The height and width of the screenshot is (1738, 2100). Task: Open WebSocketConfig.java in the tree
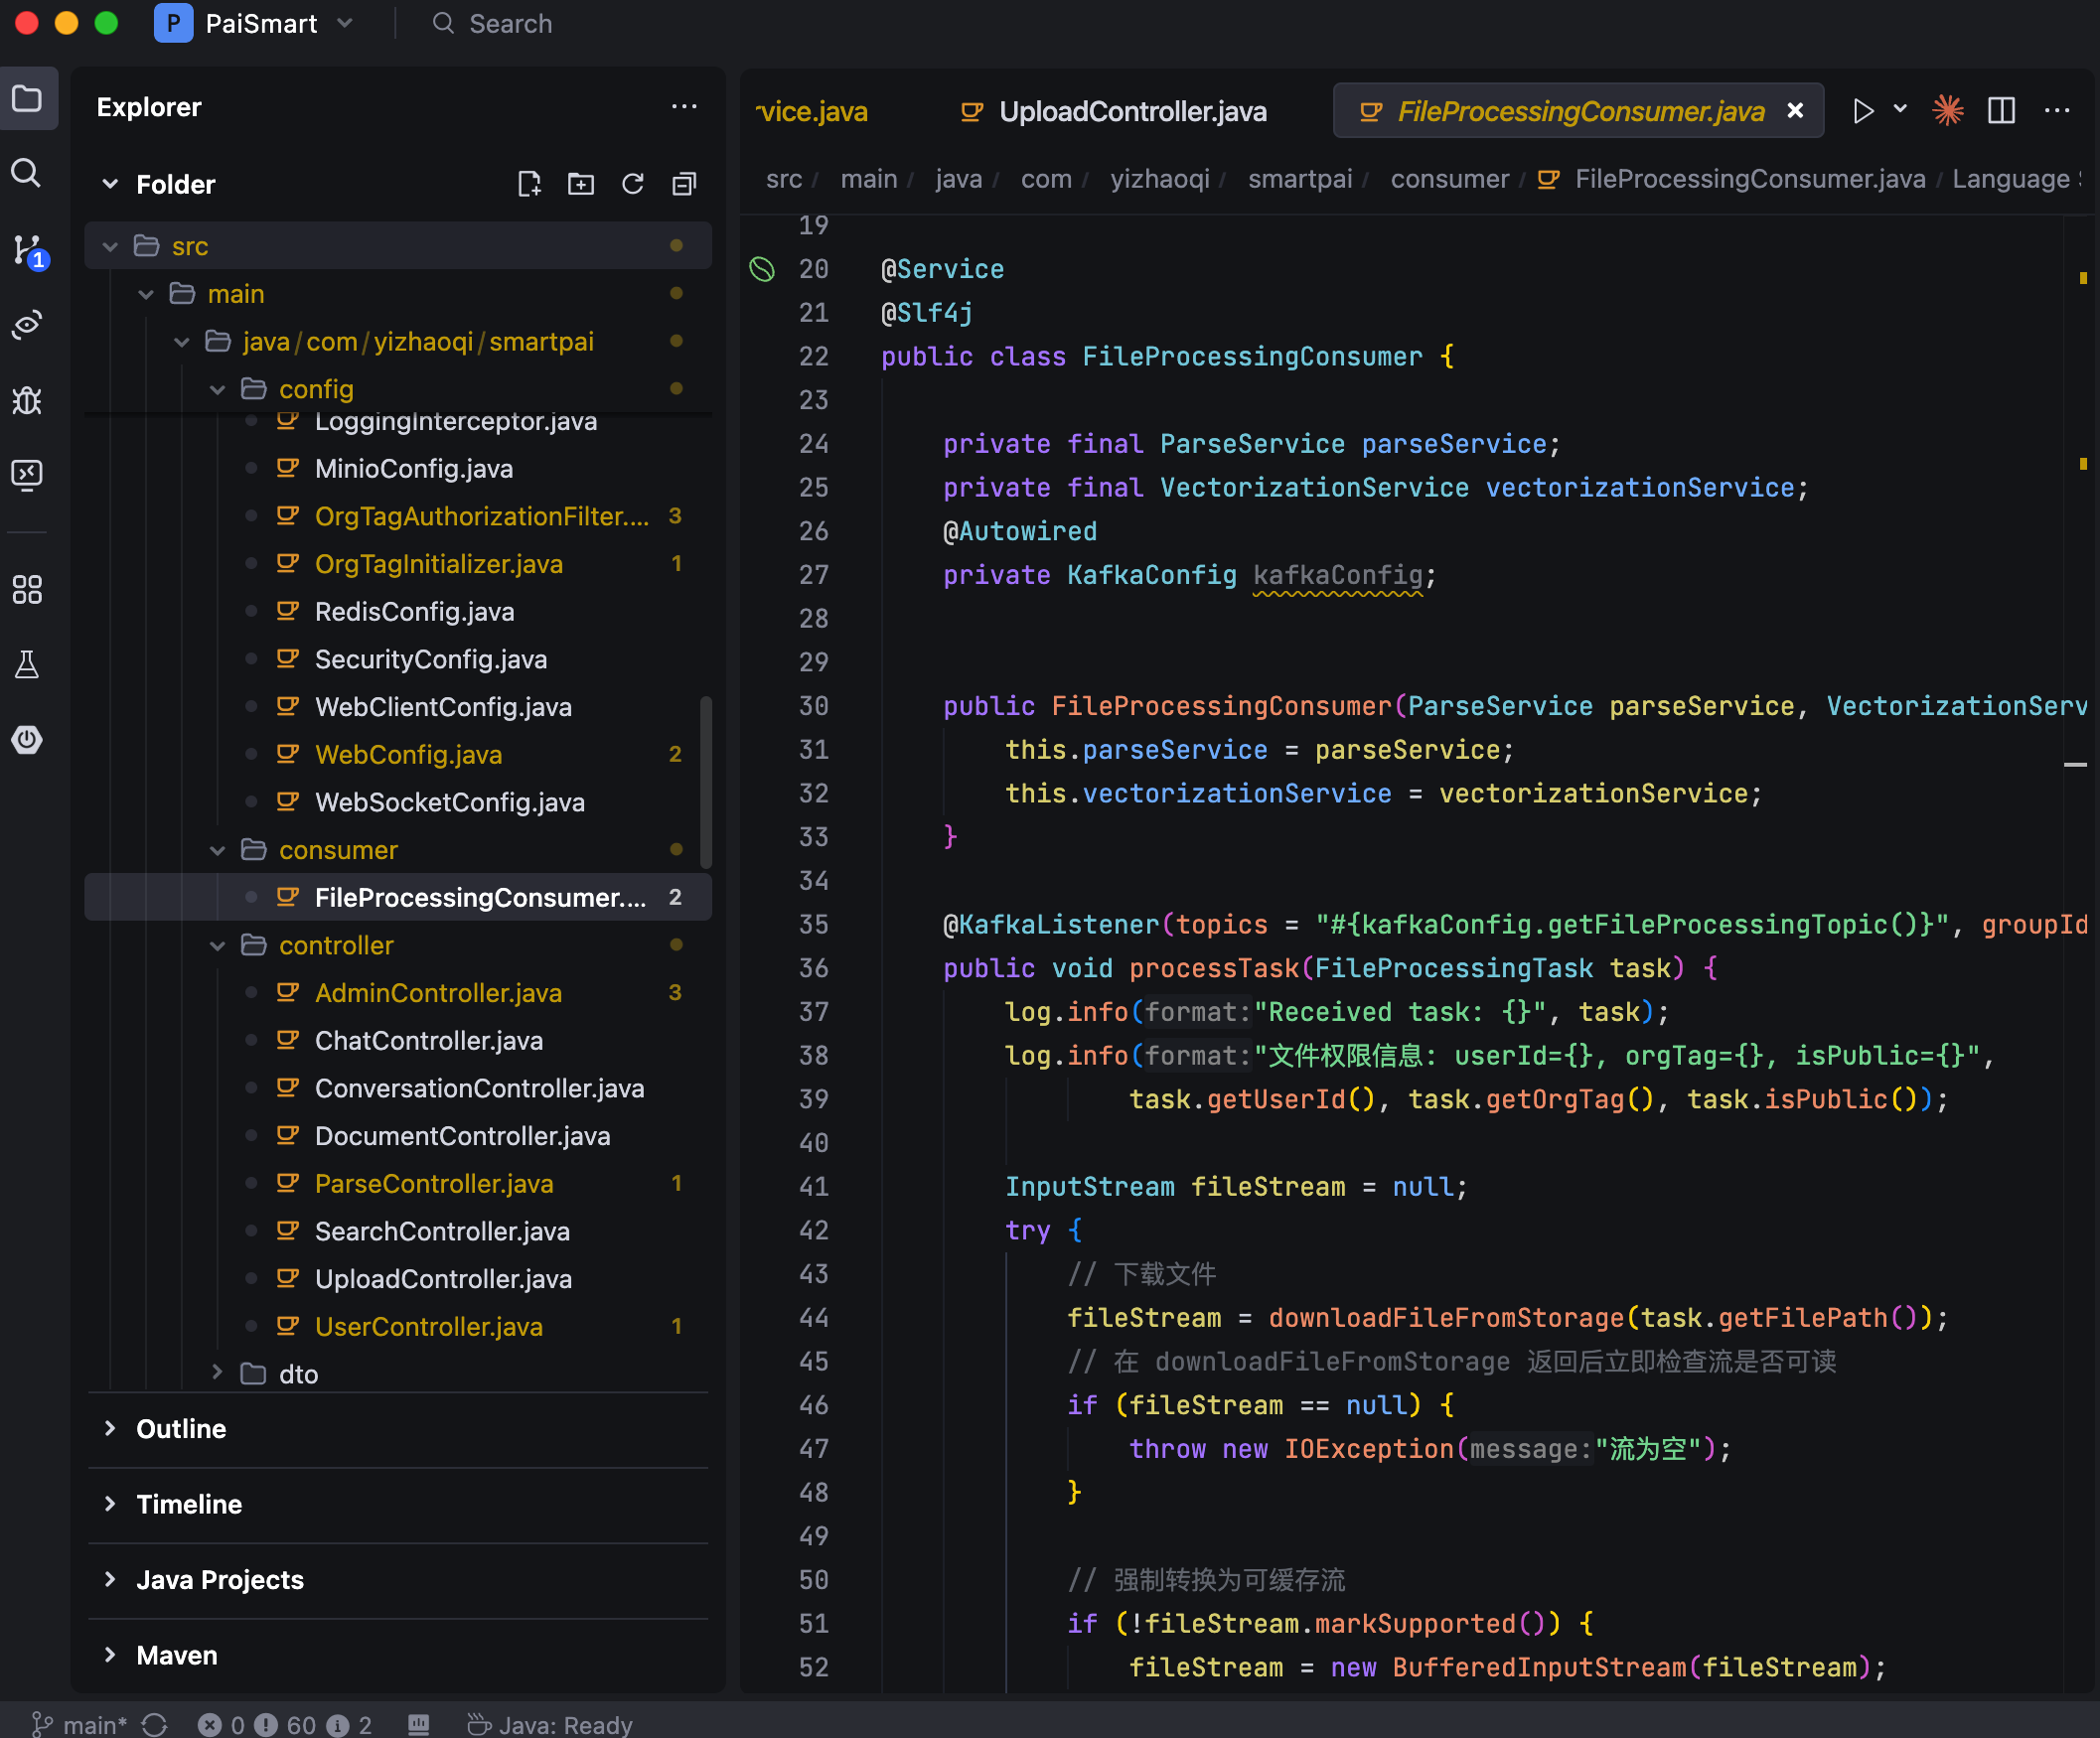tap(449, 802)
